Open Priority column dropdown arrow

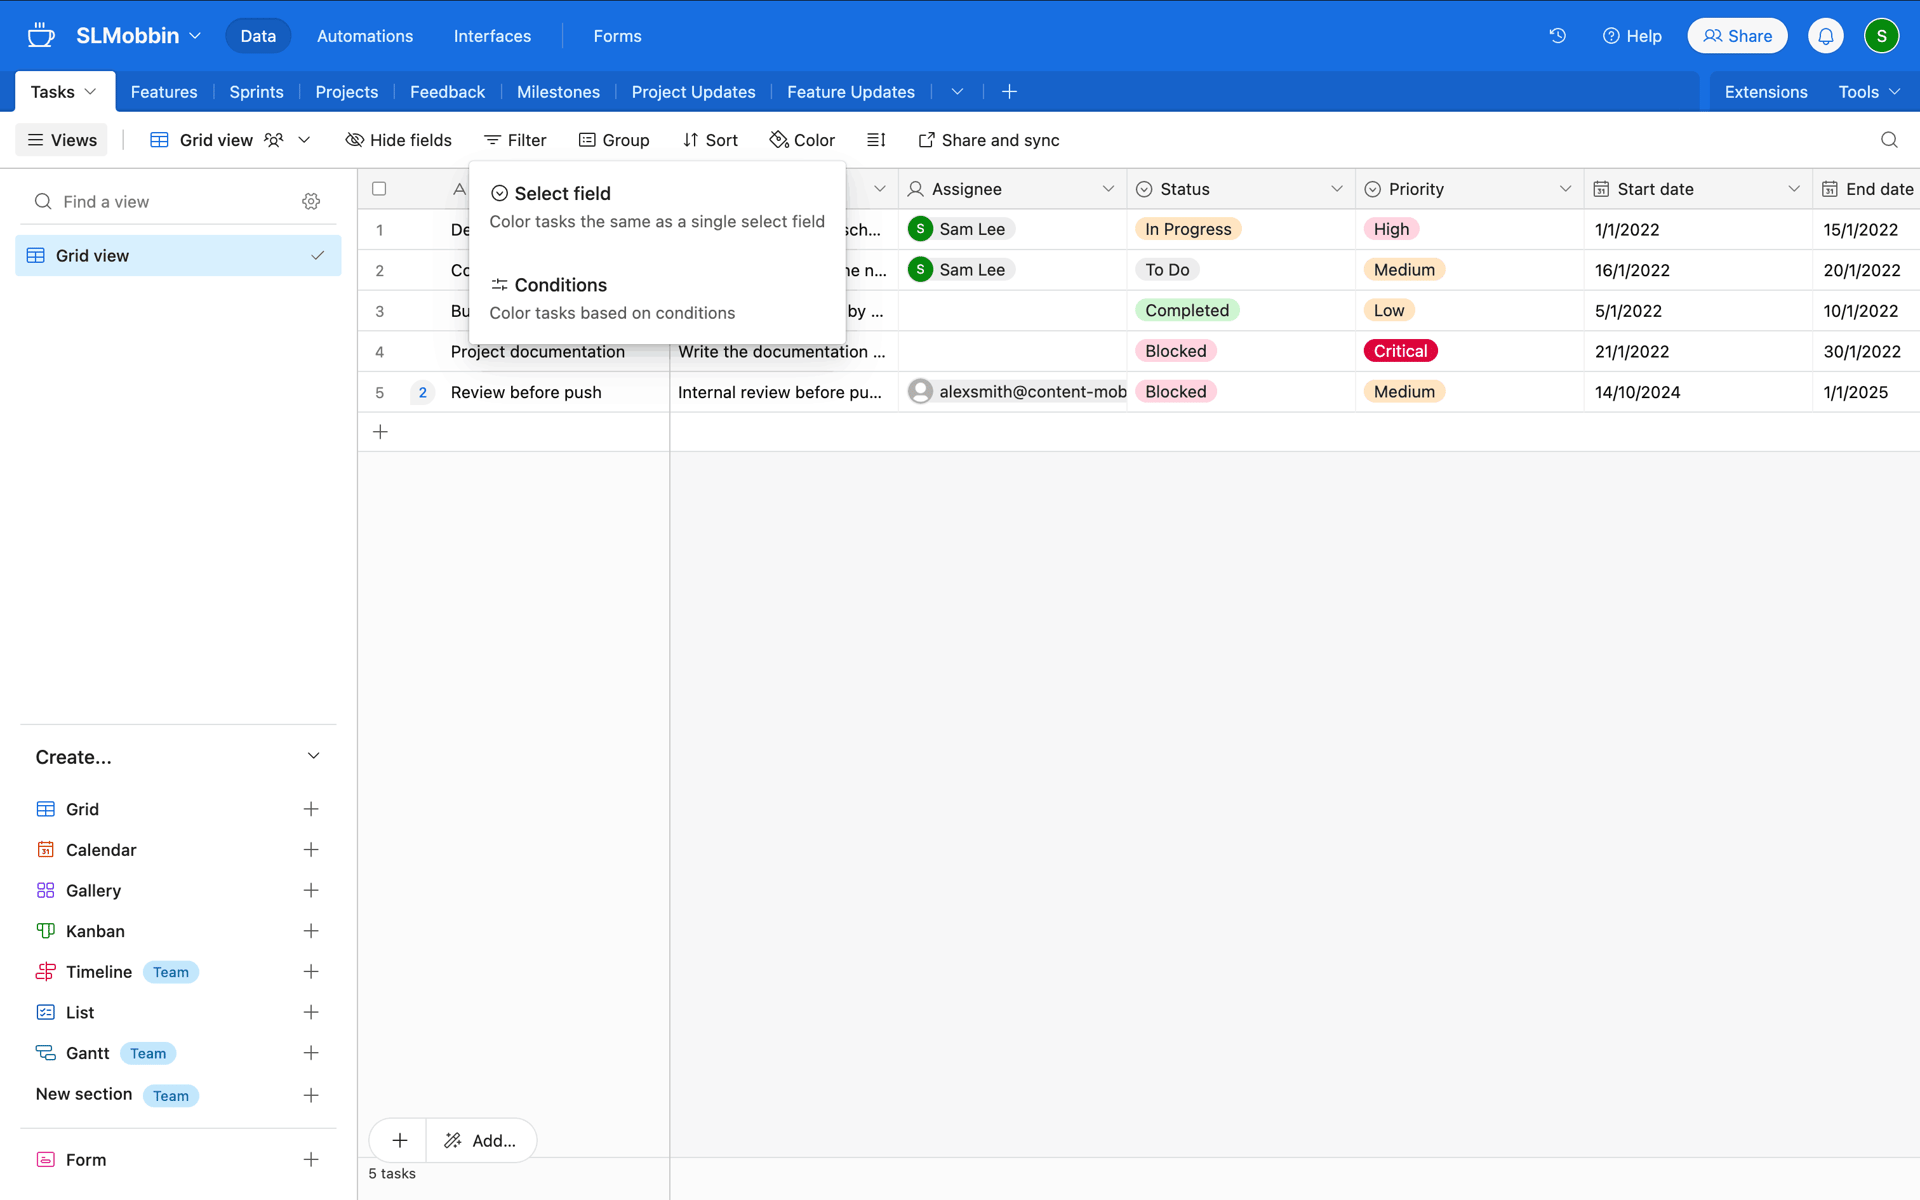pos(1565,189)
